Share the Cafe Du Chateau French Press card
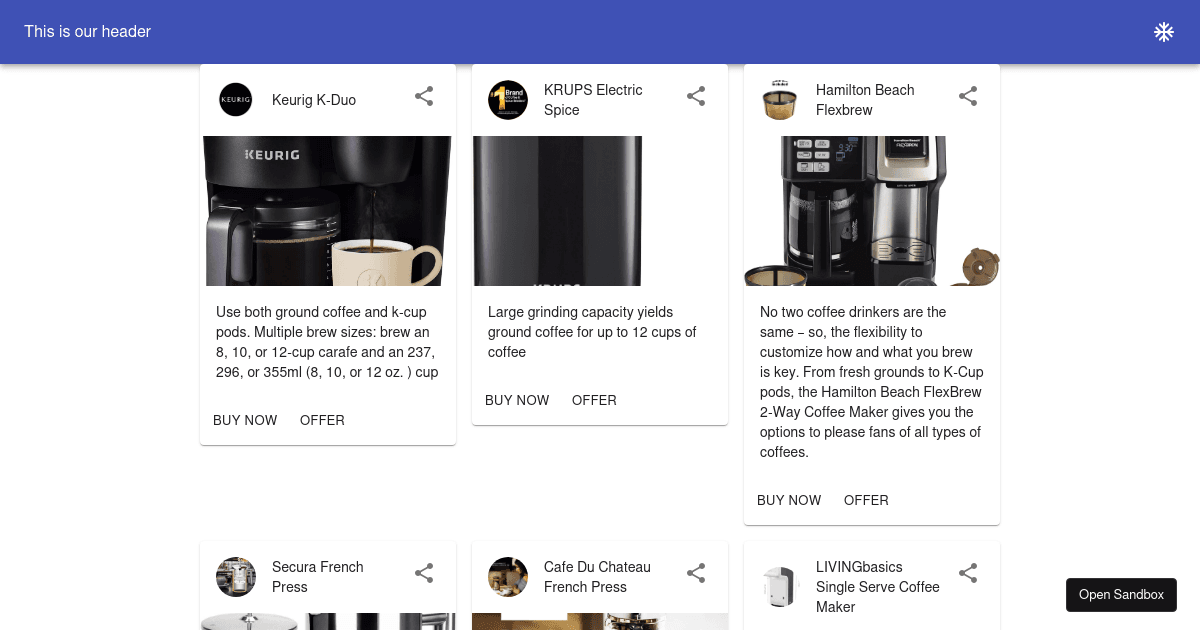Image resolution: width=1200 pixels, height=630 pixels. [696, 573]
